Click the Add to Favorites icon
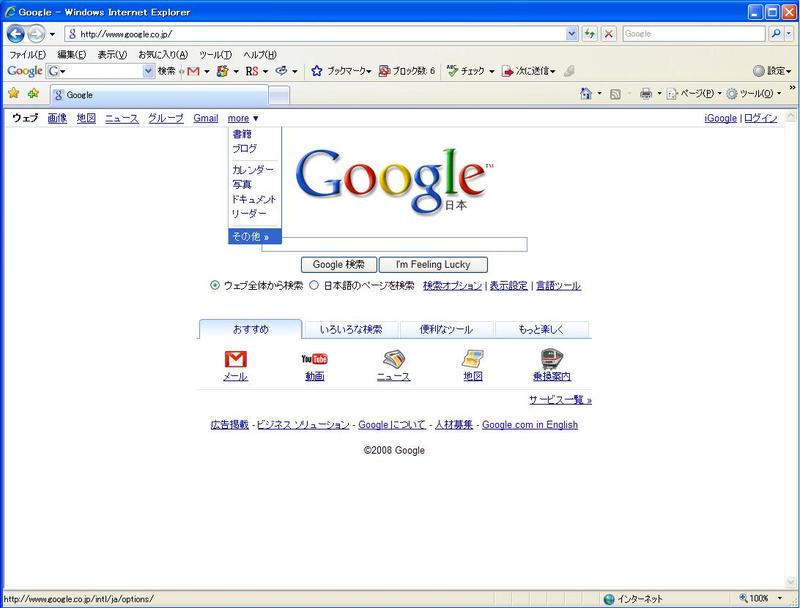The image size is (800, 608). (34, 93)
